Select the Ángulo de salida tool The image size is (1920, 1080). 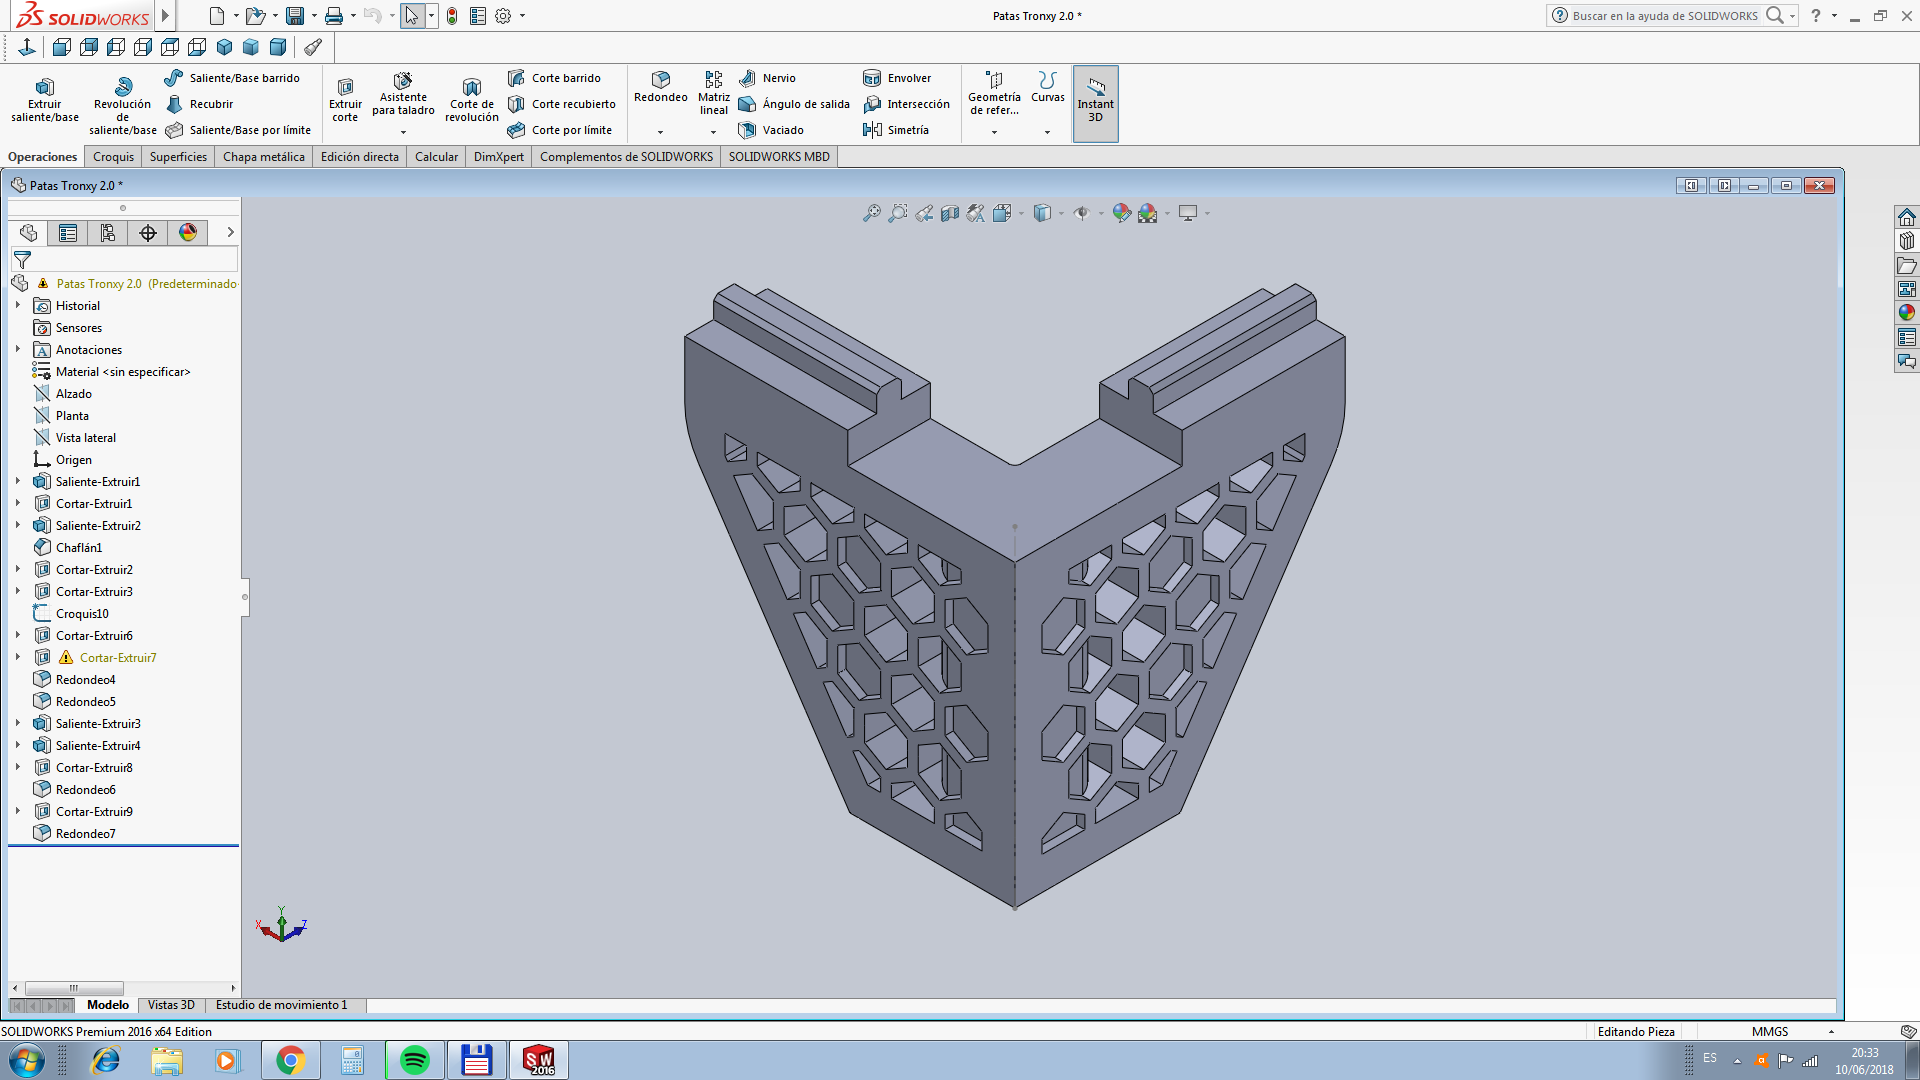tap(794, 104)
